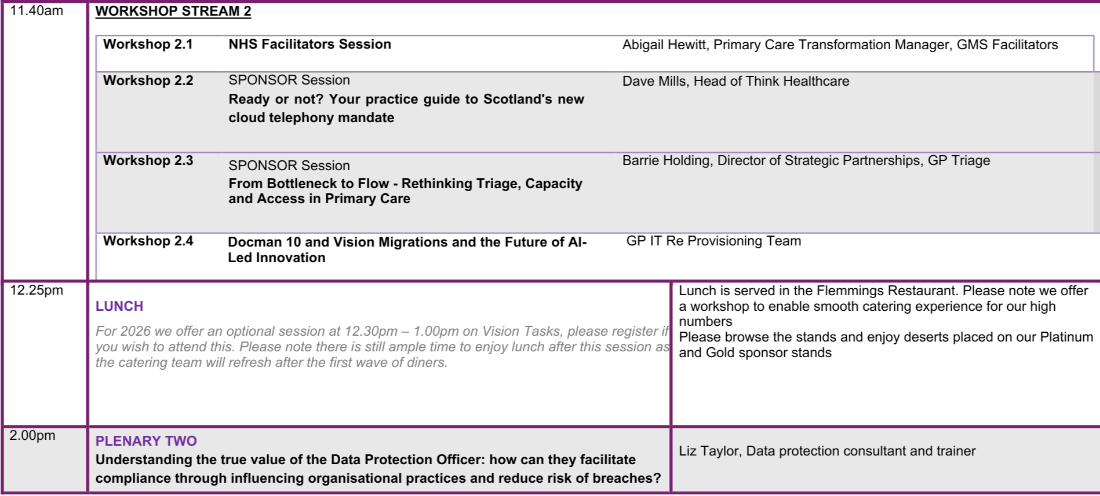Click the GP IT Re Provisioning Team text
This screenshot has width=1100, height=496.
pos(713,241)
